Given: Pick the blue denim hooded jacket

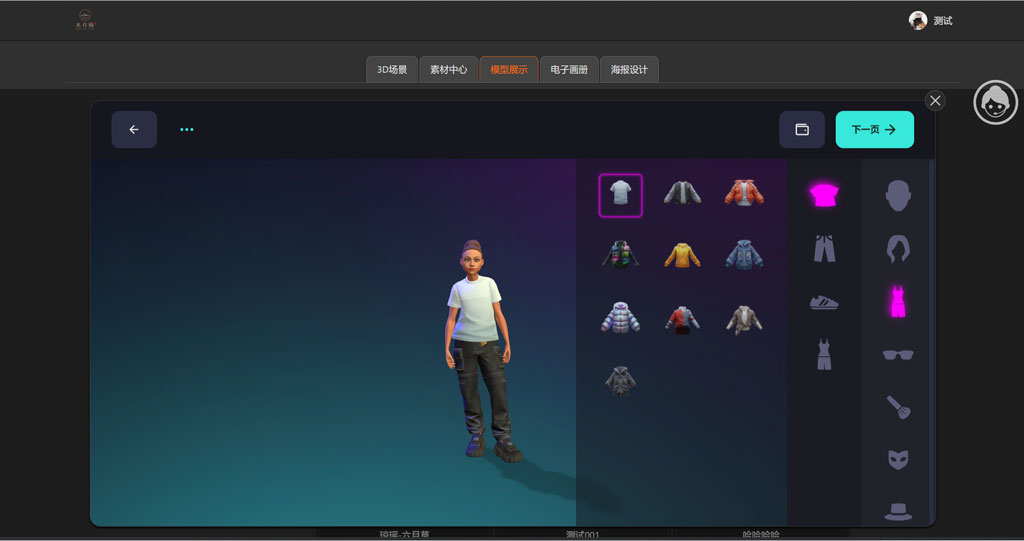Looking at the screenshot, I should tap(744, 255).
